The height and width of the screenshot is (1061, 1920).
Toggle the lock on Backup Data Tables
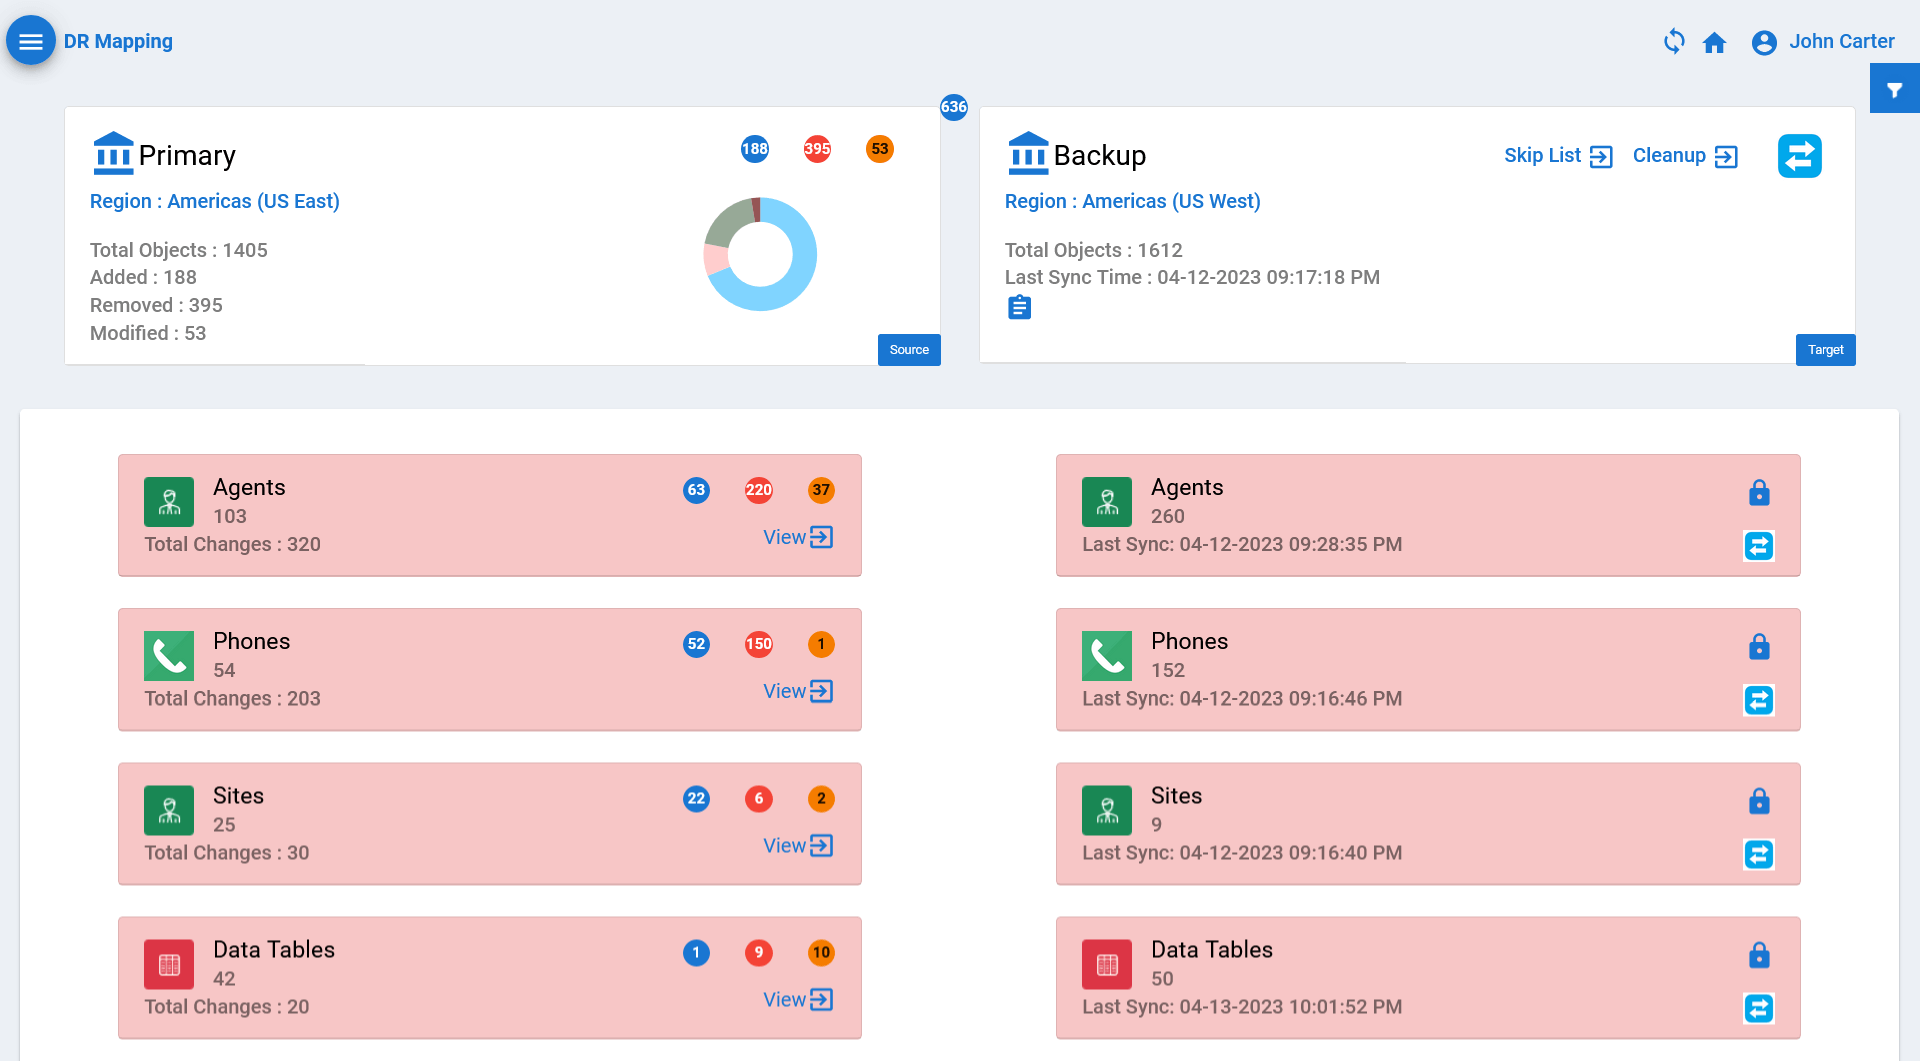pos(1759,954)
